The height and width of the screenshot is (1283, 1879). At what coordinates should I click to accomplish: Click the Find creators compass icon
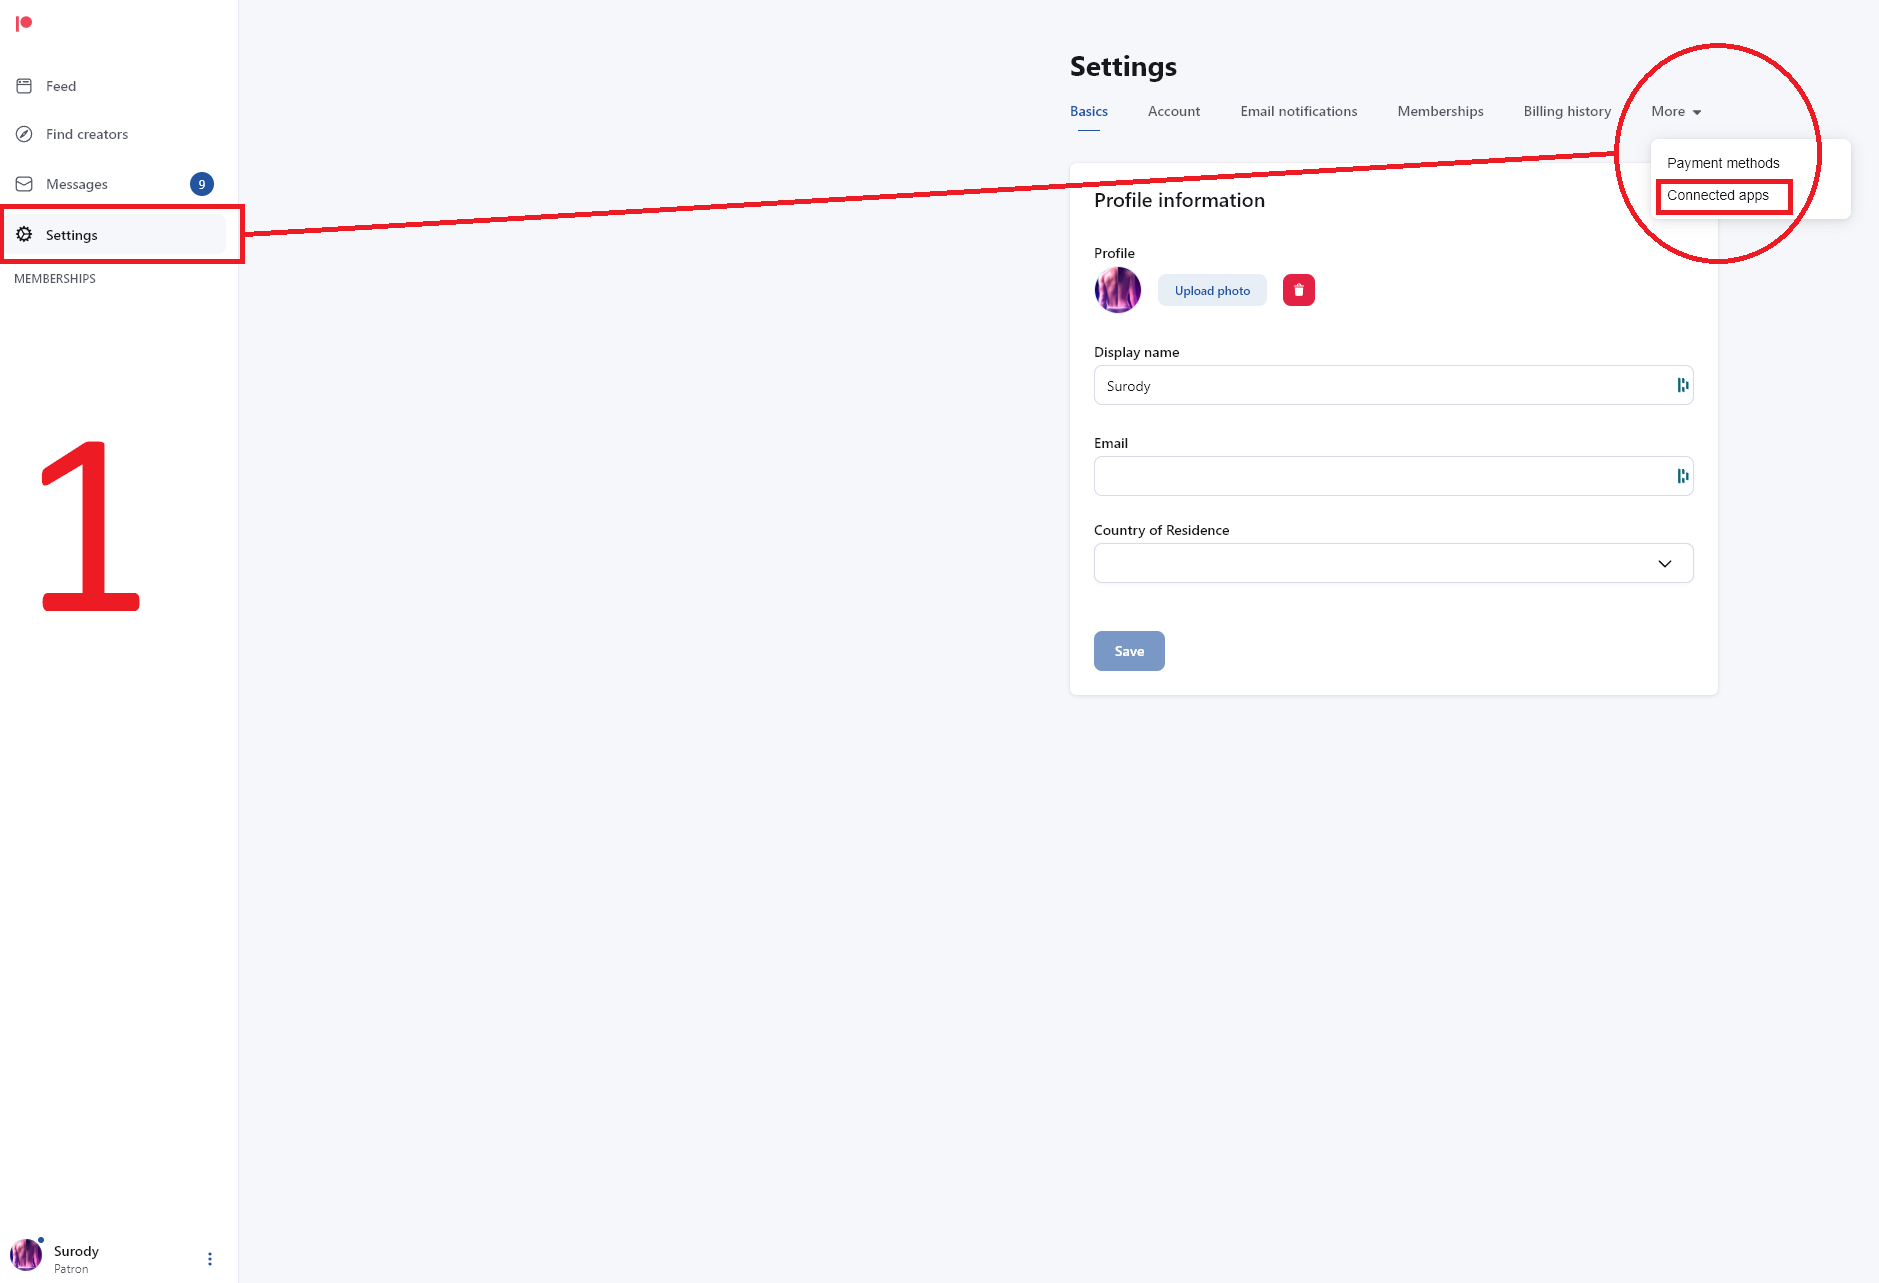[x=24, y=134]
